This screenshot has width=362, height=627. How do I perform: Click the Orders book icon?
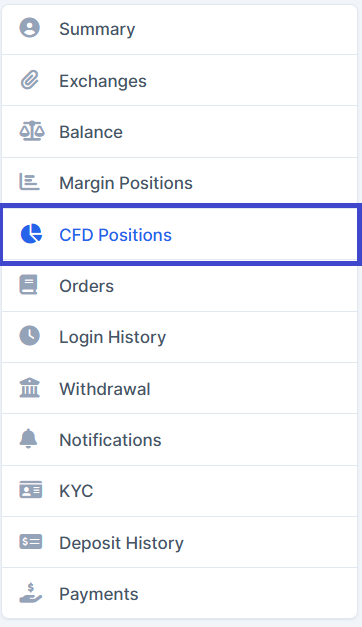point(29,285)
